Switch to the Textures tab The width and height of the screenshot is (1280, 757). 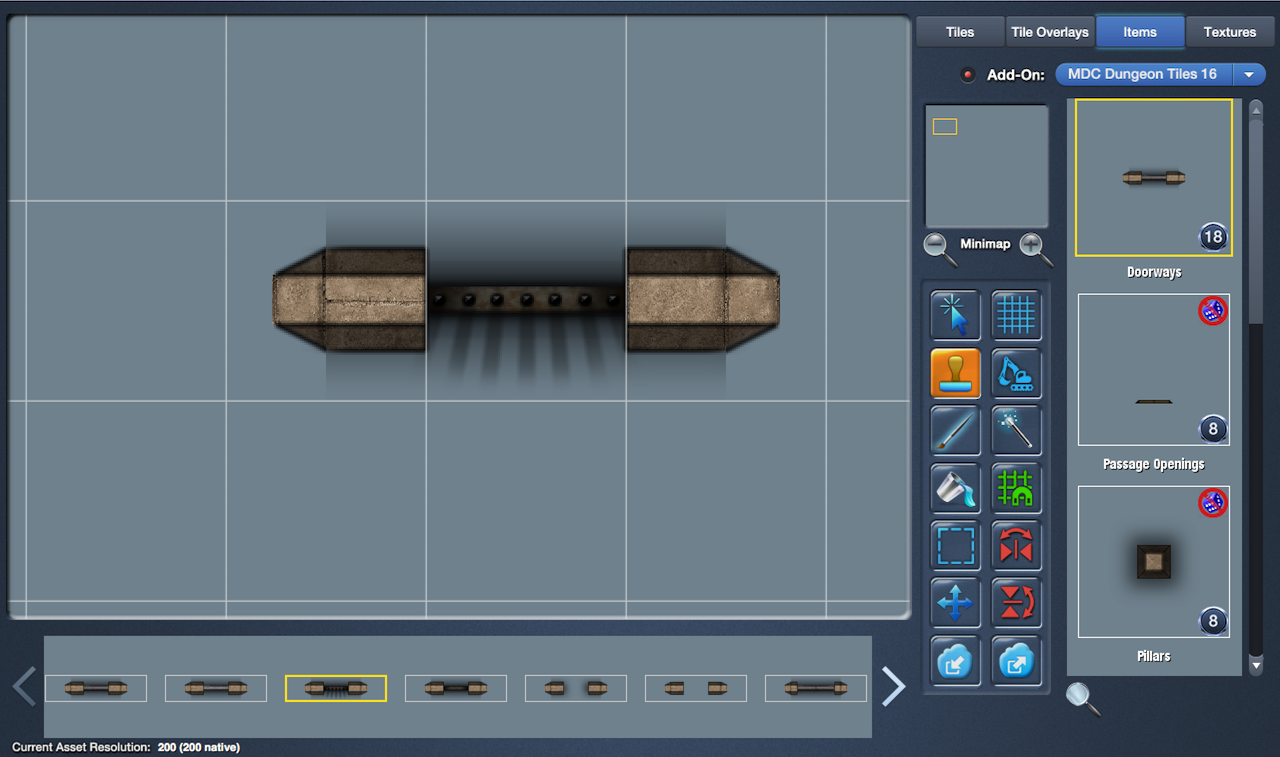[x=1230, y=32]
